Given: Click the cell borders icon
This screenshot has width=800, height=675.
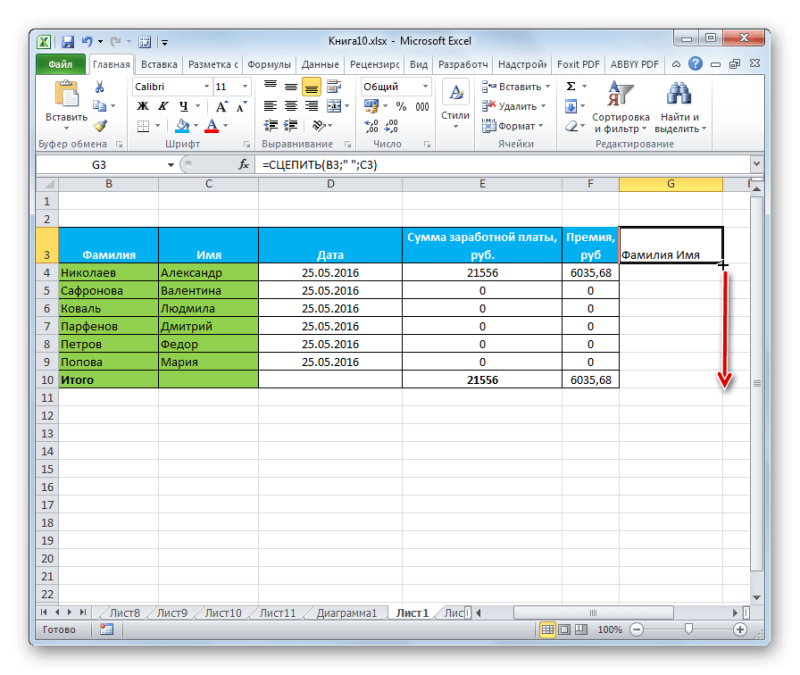Looking at the screenshot, I should pos(143,126).
